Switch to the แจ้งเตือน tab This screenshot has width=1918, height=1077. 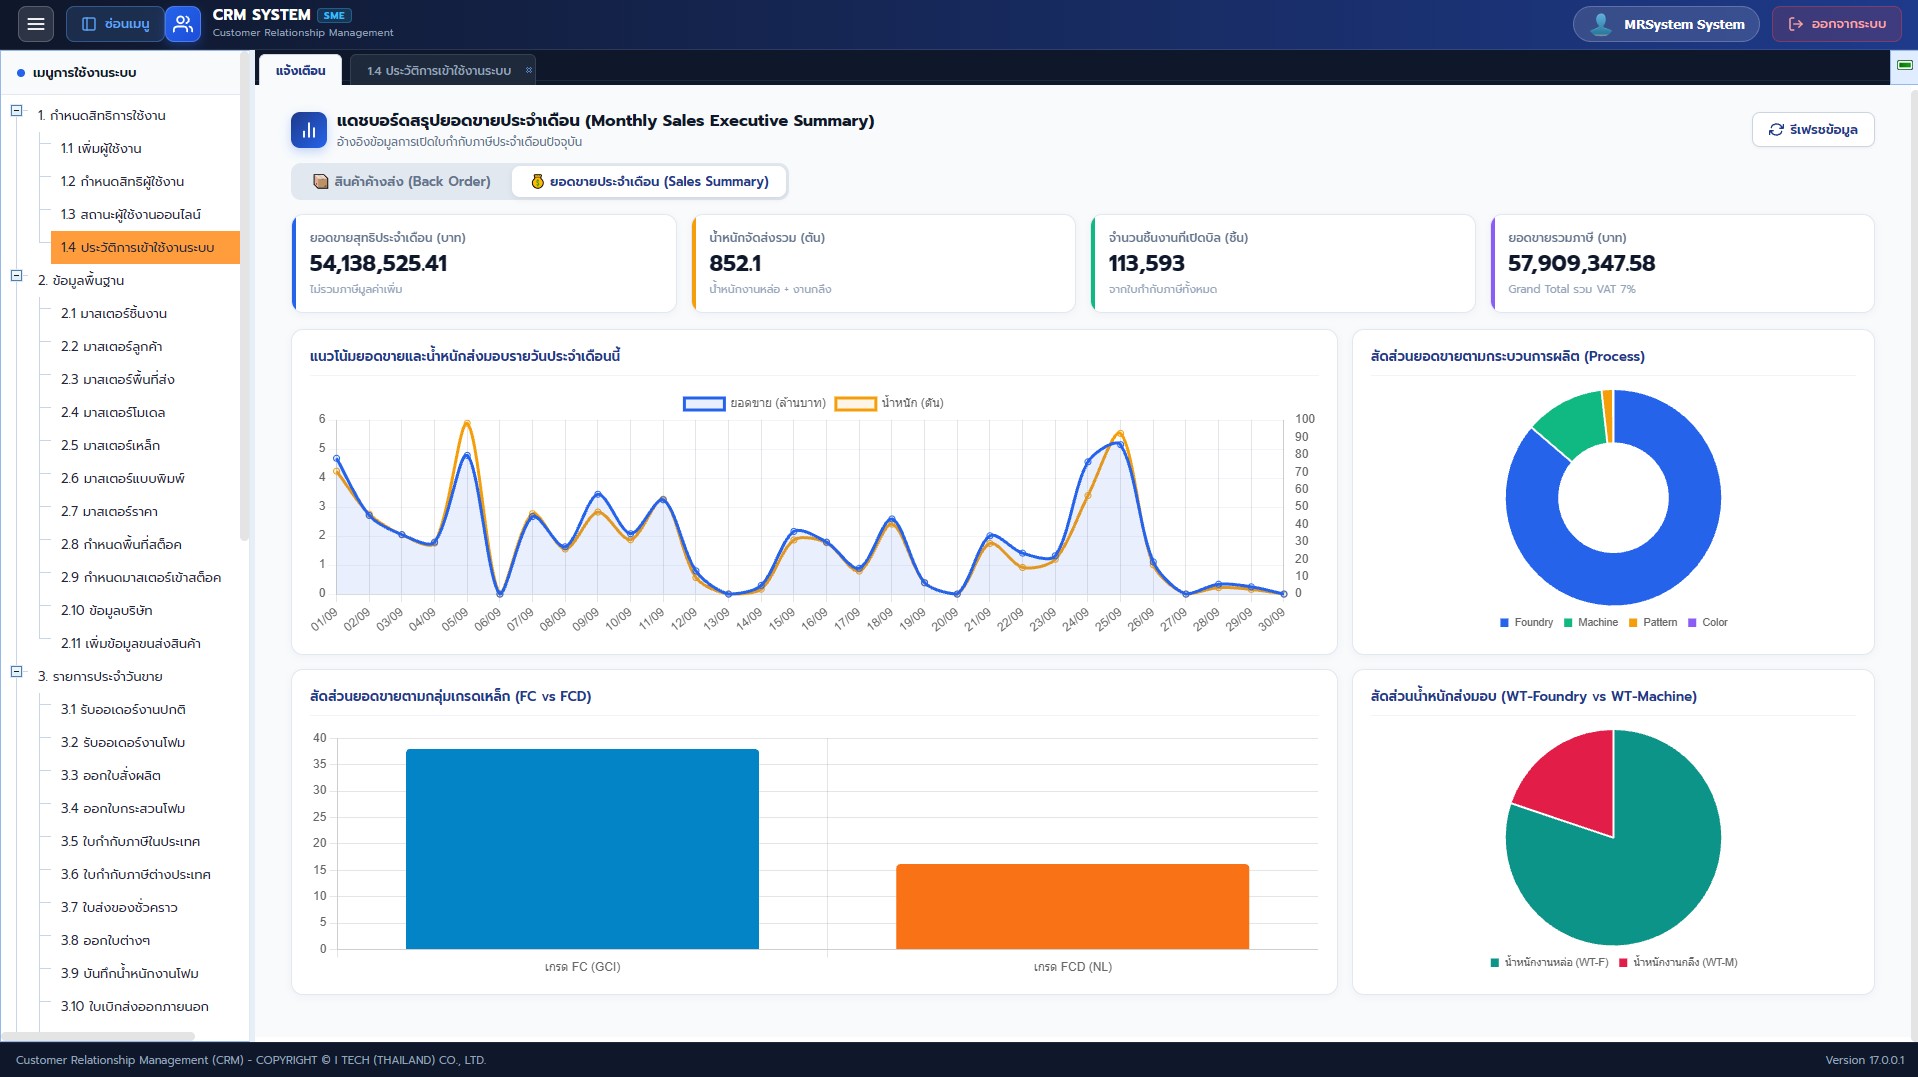(300, 70)
